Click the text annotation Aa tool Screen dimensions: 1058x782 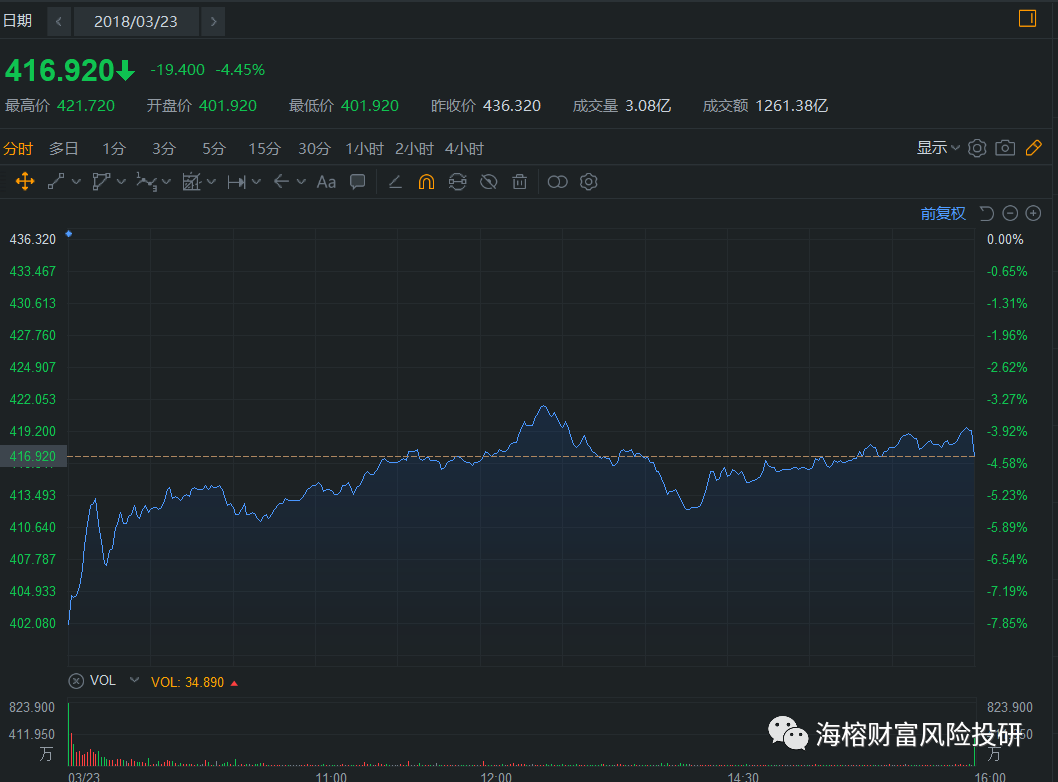click(x=326, y=182)
